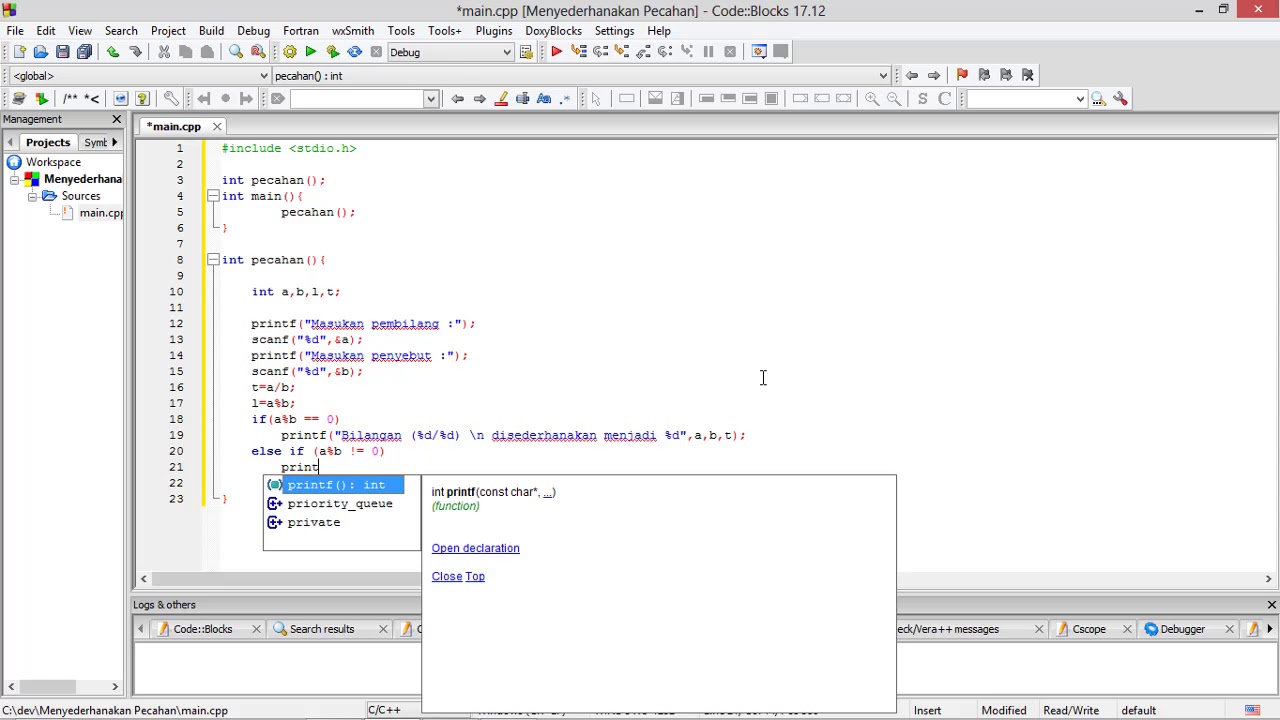
Task: Open the Build menu
Action: [x=211, y=30]
